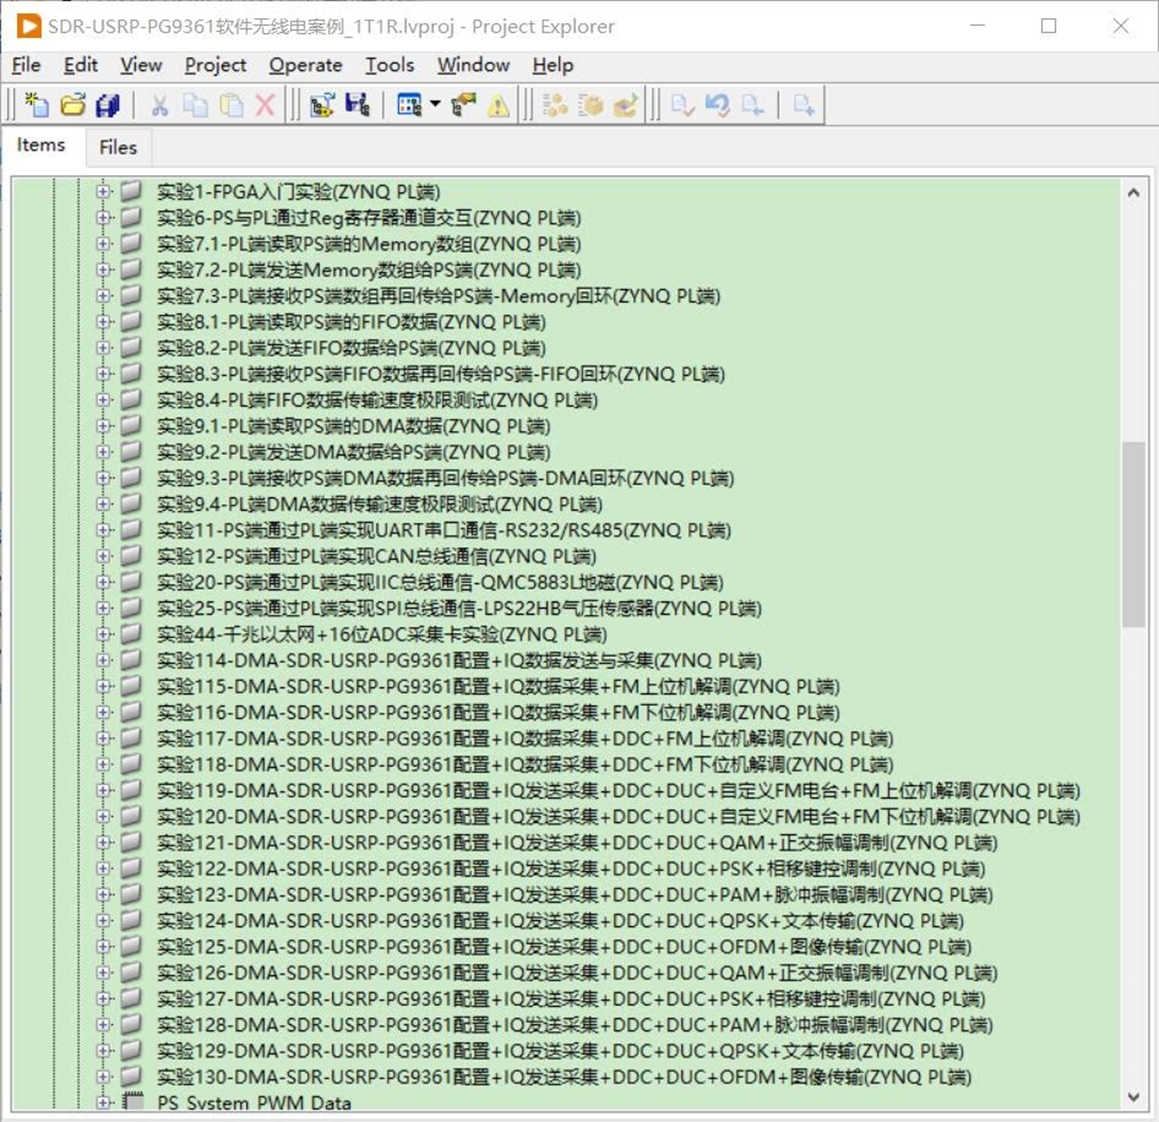
Task: Select 实验7.3 Memory回环 row
Action: point(438,296)
